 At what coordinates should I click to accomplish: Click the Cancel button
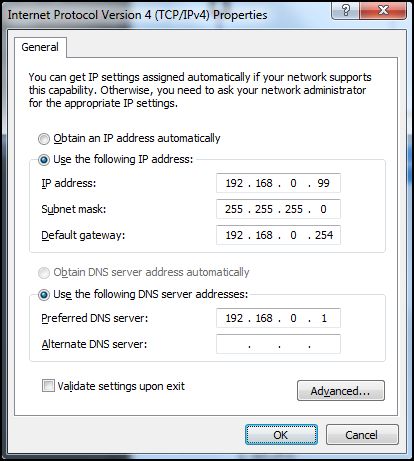tap(362, 435)
